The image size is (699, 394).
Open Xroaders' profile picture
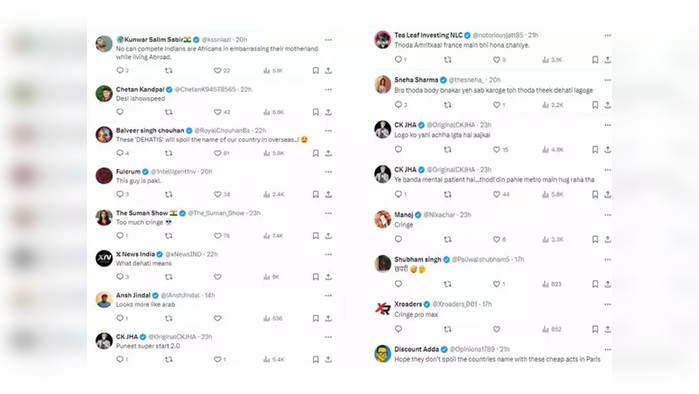pyautogui.click(x=382, y=308)
